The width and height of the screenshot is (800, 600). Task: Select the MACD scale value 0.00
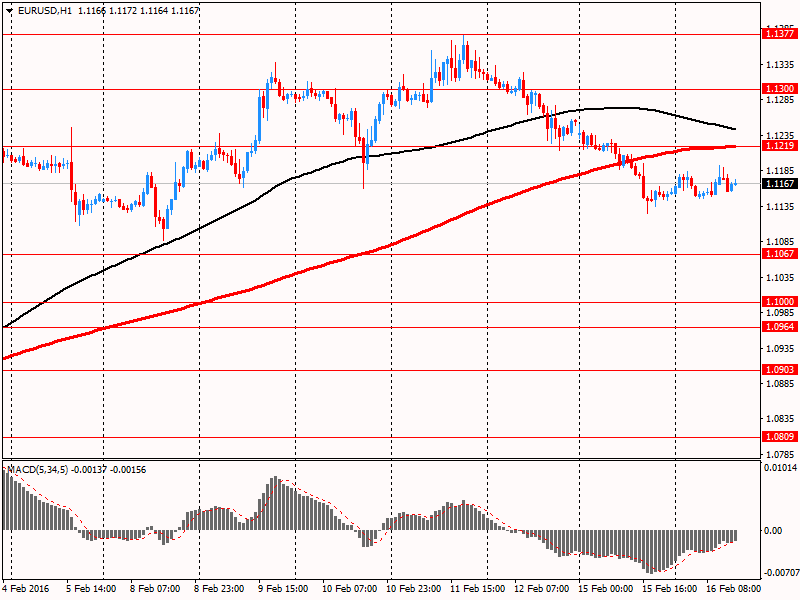tap(773, 531)
